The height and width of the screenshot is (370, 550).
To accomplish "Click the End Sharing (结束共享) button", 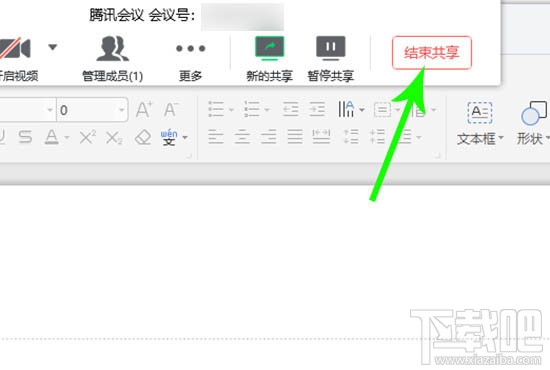I will 431,53.
